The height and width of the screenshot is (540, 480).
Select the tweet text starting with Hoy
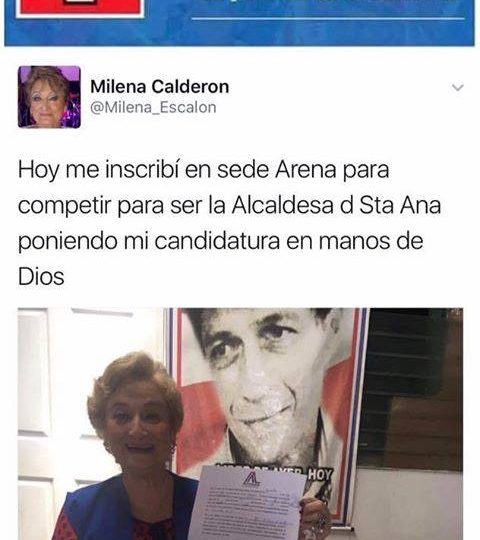tap(229, 223)
